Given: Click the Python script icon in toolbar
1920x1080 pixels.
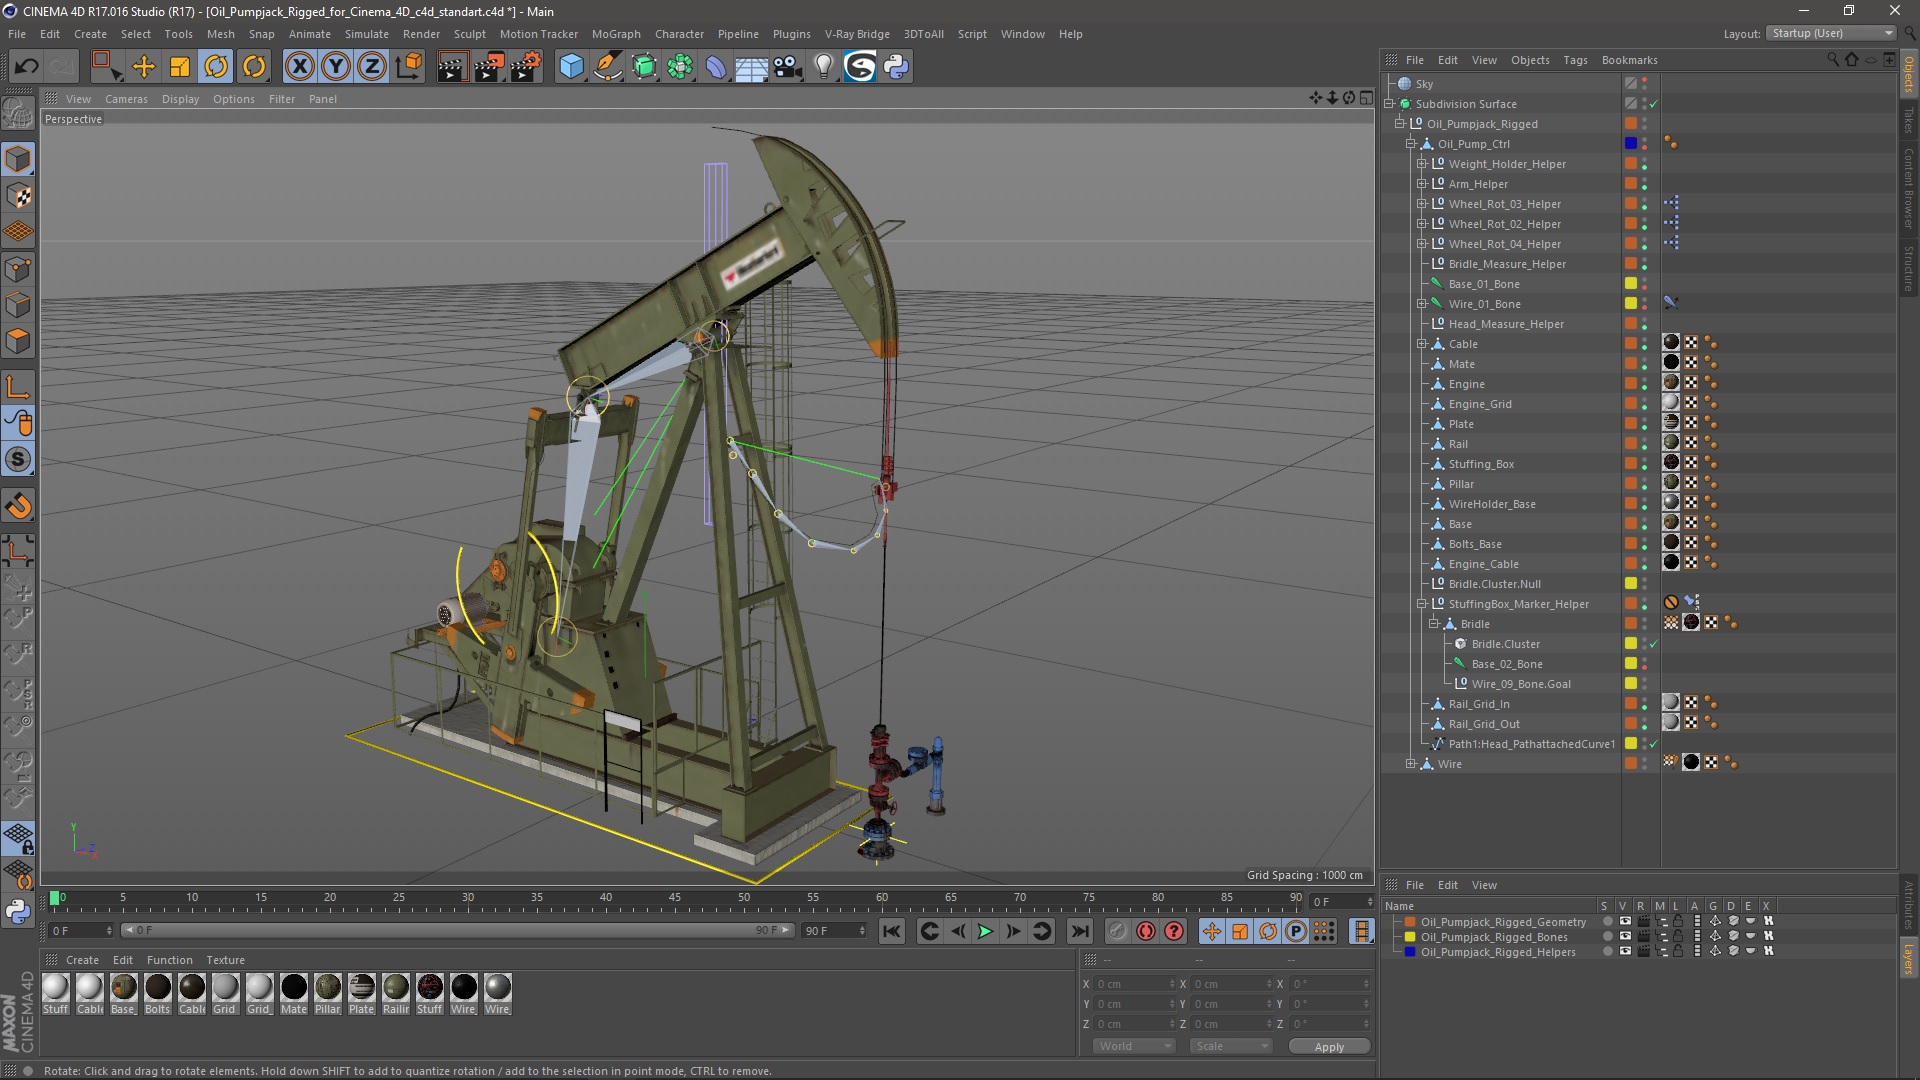Looking at the screenshot, I should (x=896, y=67).
